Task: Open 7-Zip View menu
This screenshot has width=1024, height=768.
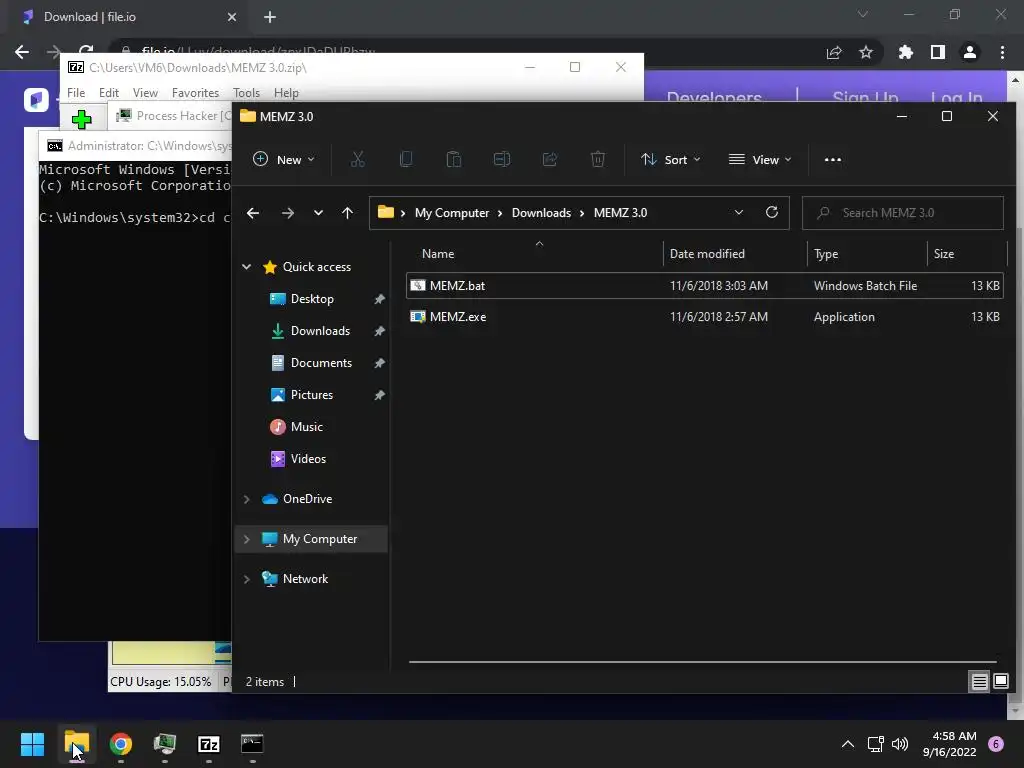Action: [145, 93]
